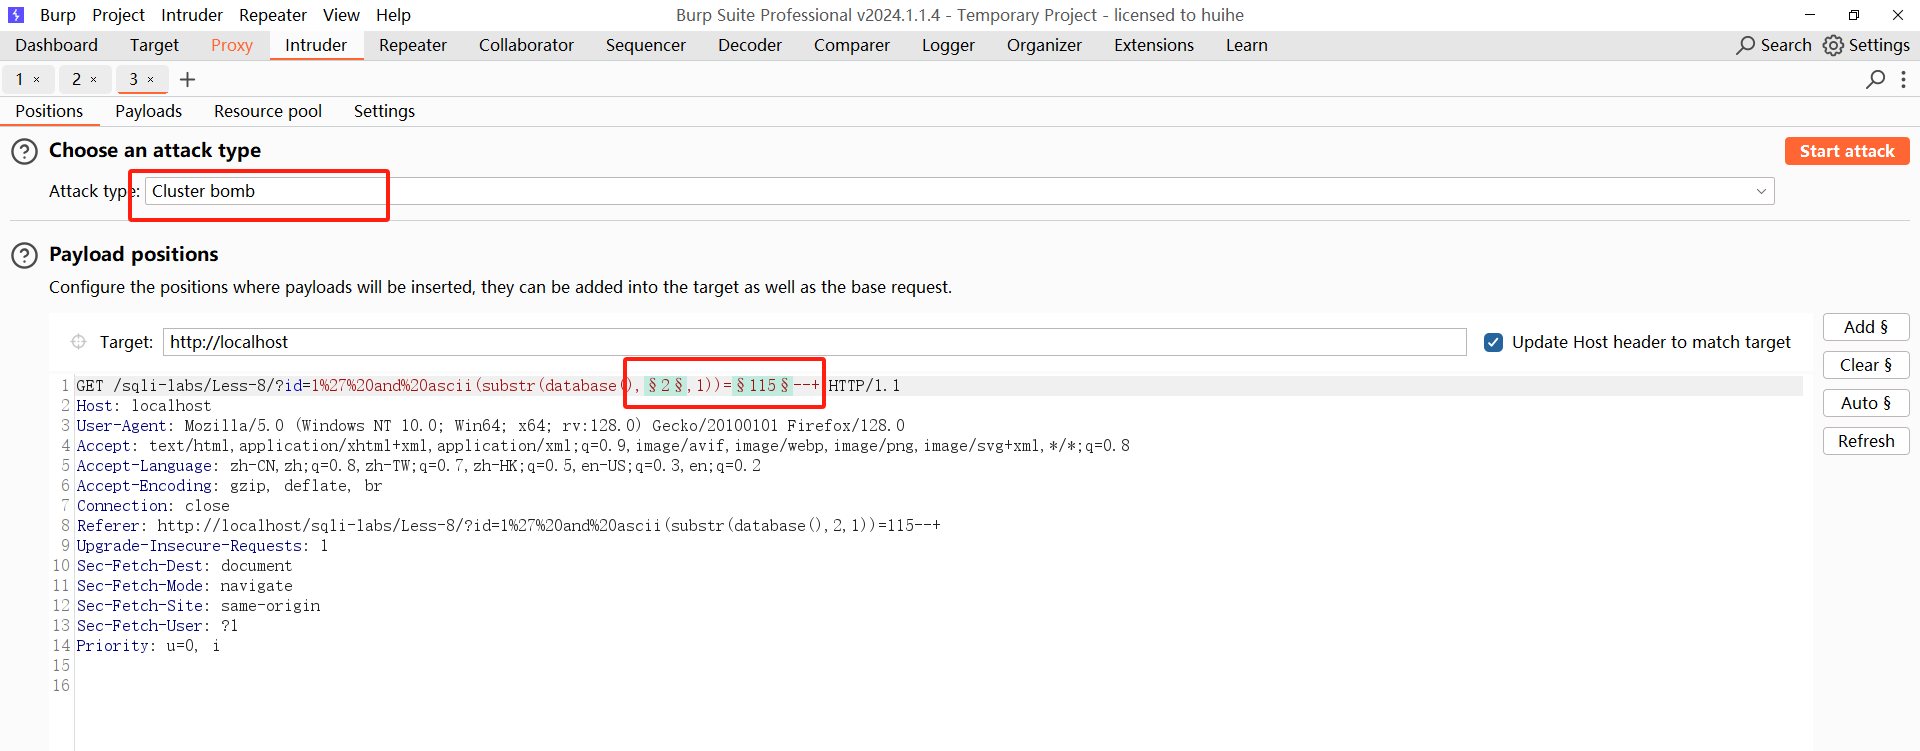The height and width of the screenshot is (751, 1920).
Task: Open the Extensions tab
Action: 1154,45
